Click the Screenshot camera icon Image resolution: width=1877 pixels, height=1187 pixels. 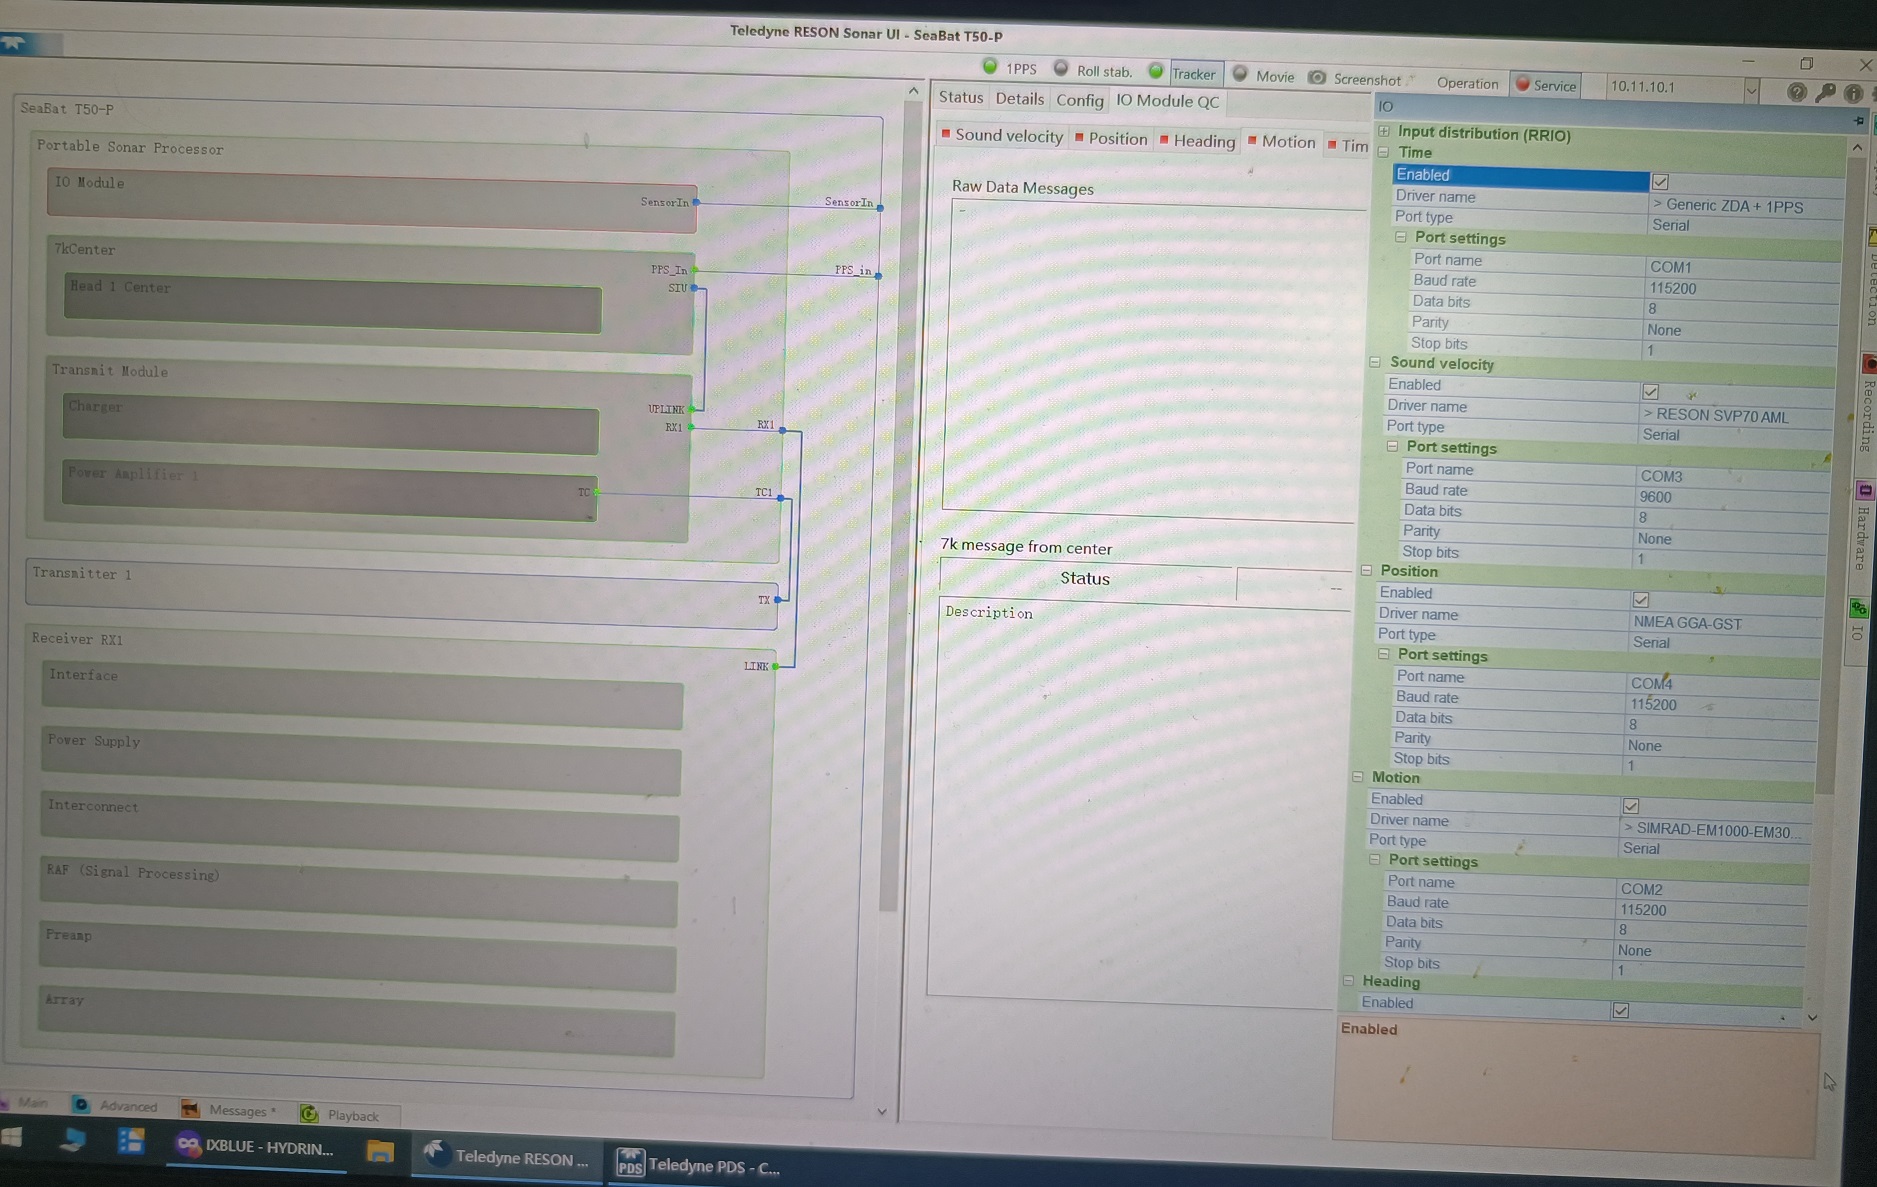(1318, 77)
